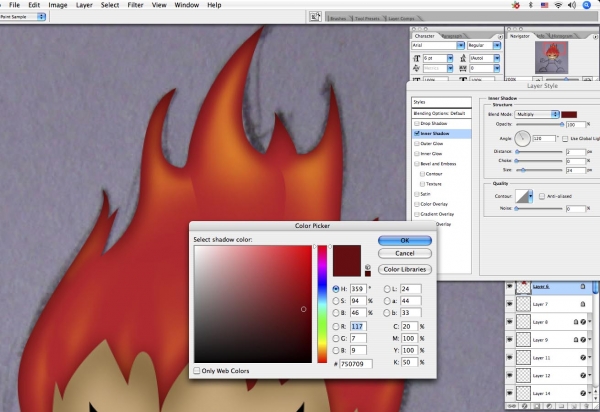Click the volume icon in the menu bar
600x412 pixels.
572,5
